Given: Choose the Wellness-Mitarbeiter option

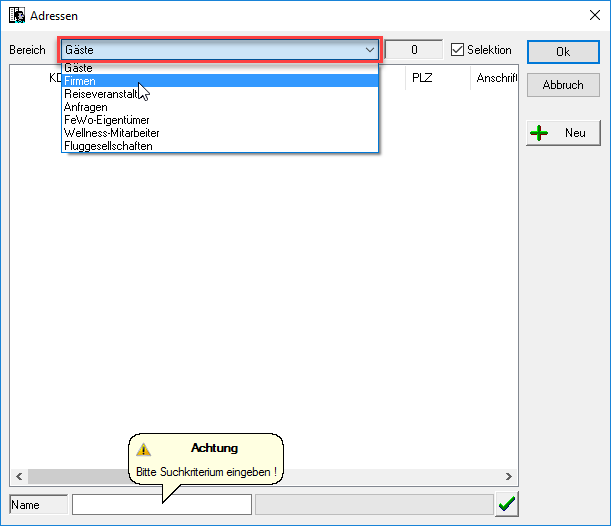Looking at the screenshot, I should pyautogui.click(x=220, y=133).
